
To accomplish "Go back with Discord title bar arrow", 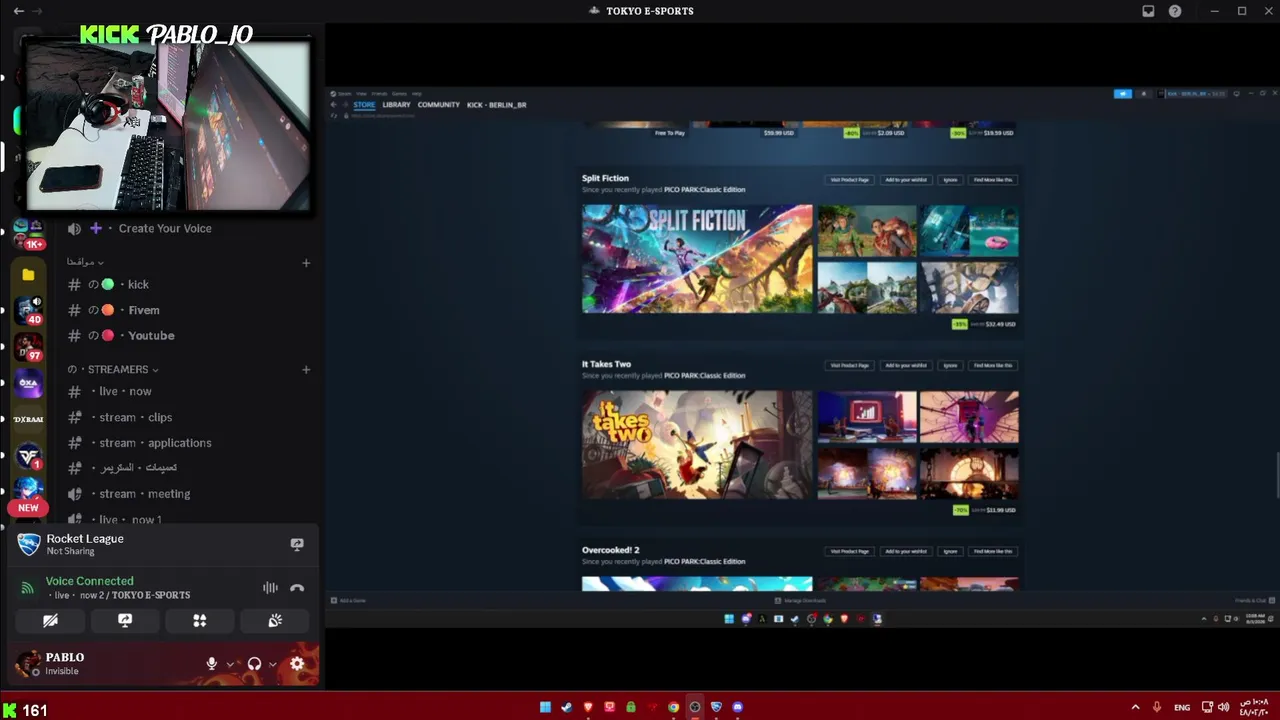I will (x=18, y=11).
